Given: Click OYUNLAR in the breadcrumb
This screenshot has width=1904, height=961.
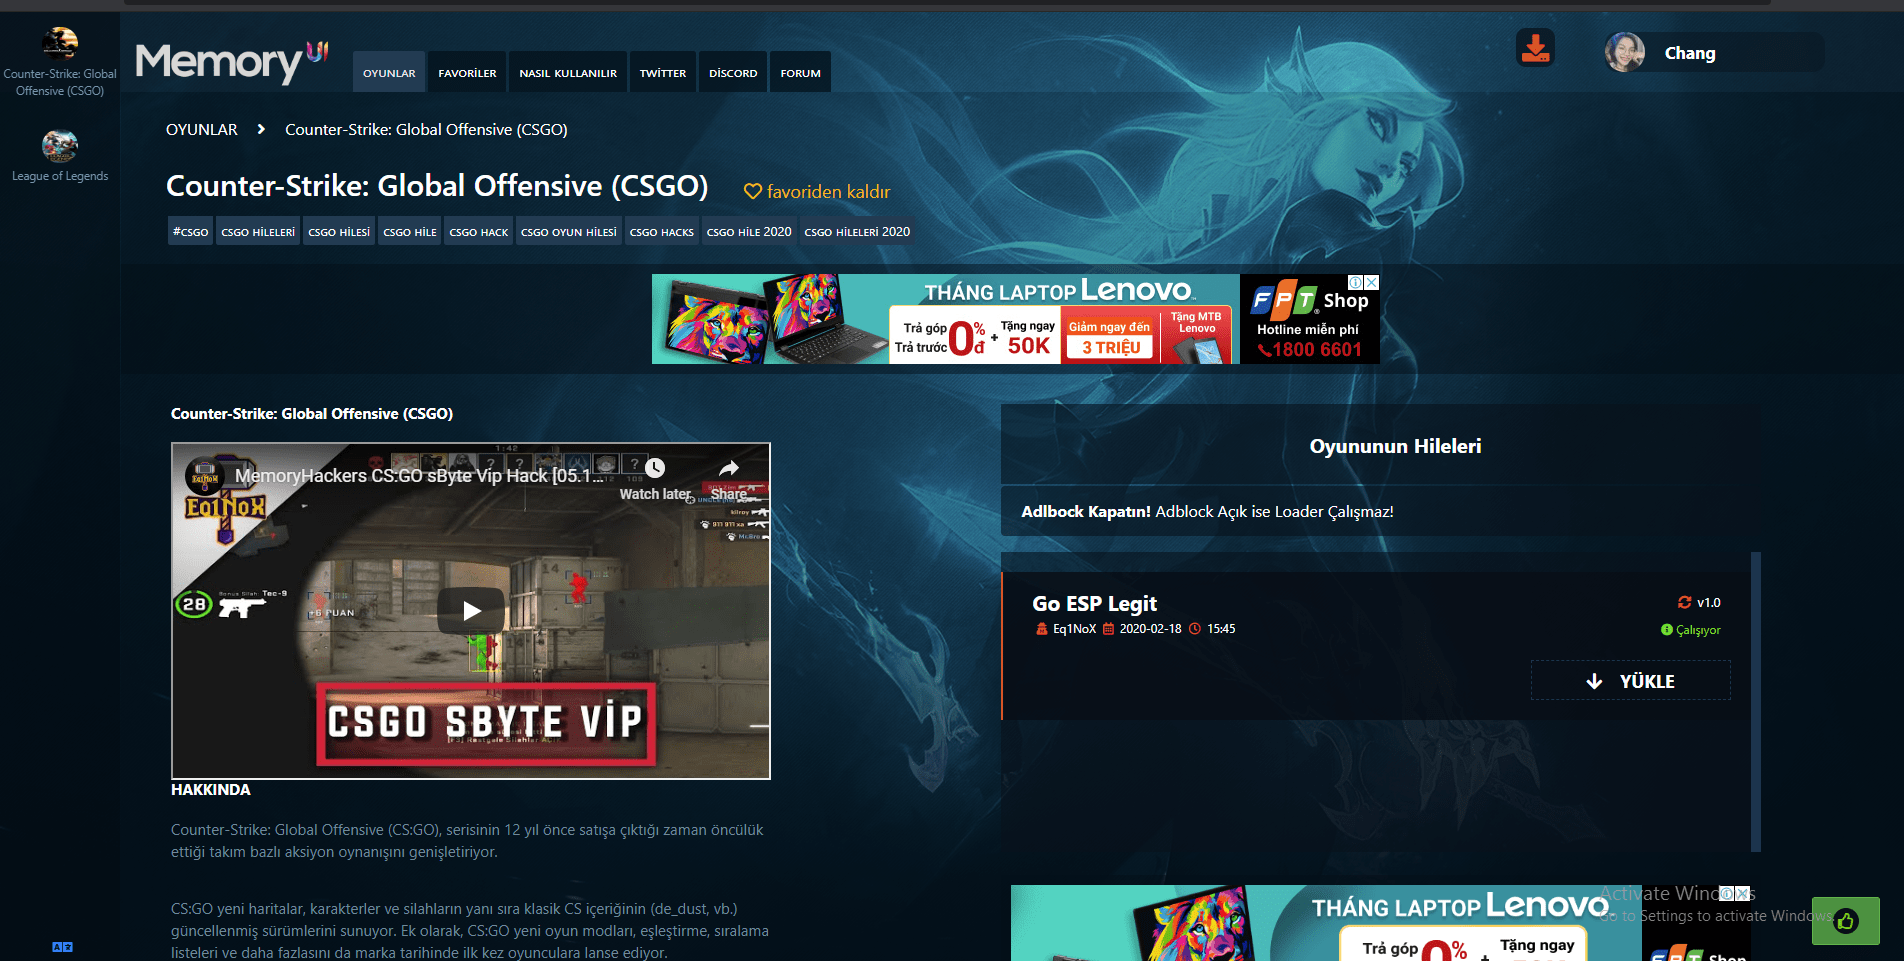Looking at the screenshot, I should [202, 130].
